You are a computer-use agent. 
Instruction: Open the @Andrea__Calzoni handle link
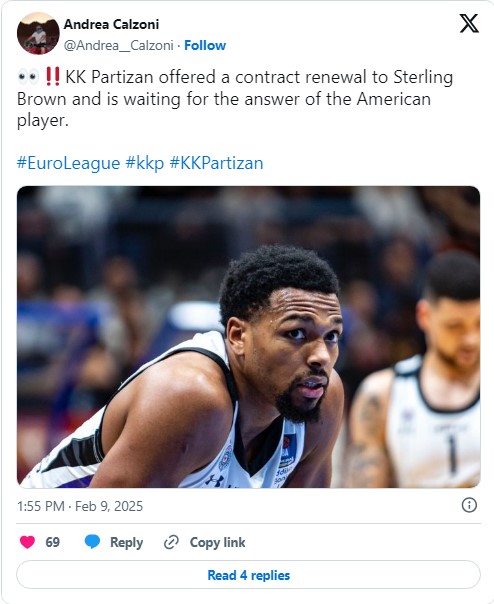tap(119, 45)
